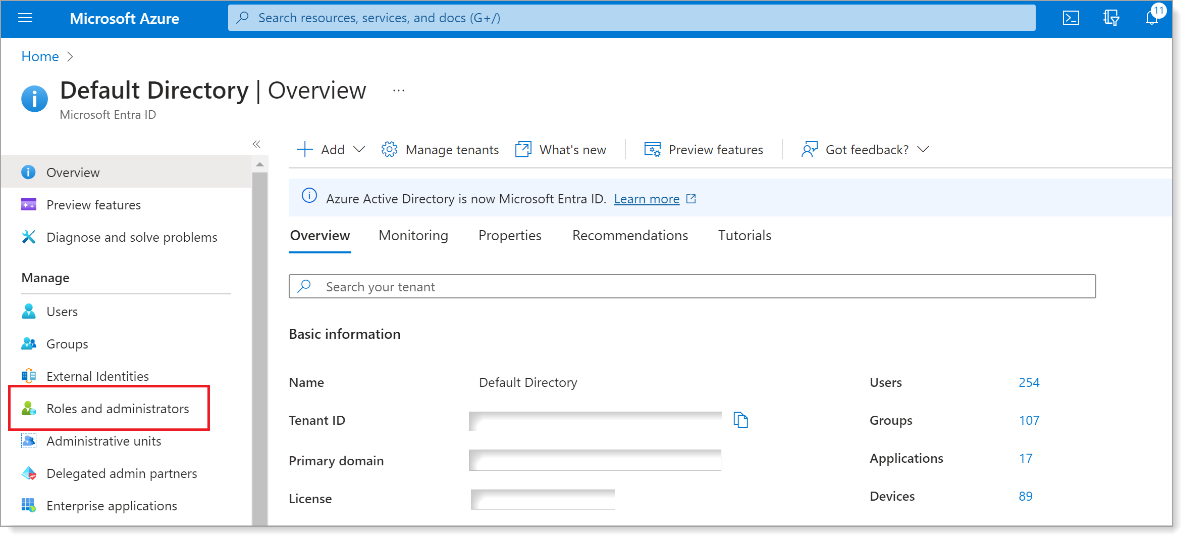The height and width of the screenshot is (542, 1188).
Task: Click the info icon in the banner
Action: 309,196
